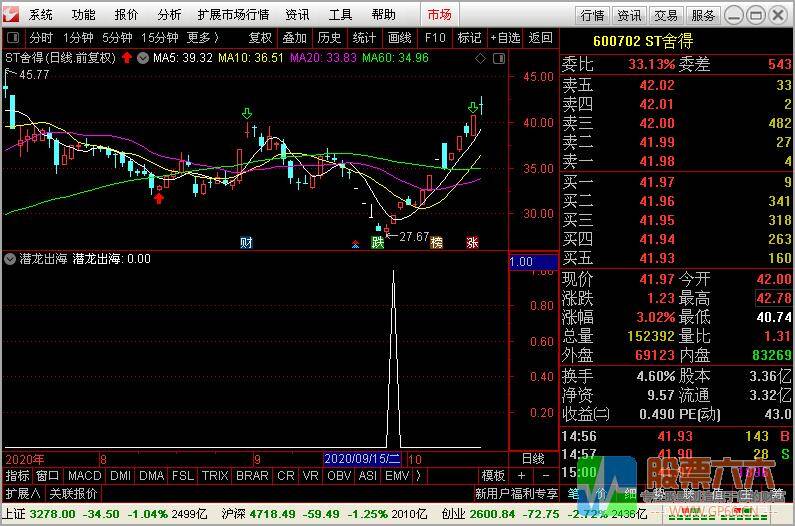The image size is (795, 526).
Task: Click the 叠加 toolbar button
Action: (295, 38)
